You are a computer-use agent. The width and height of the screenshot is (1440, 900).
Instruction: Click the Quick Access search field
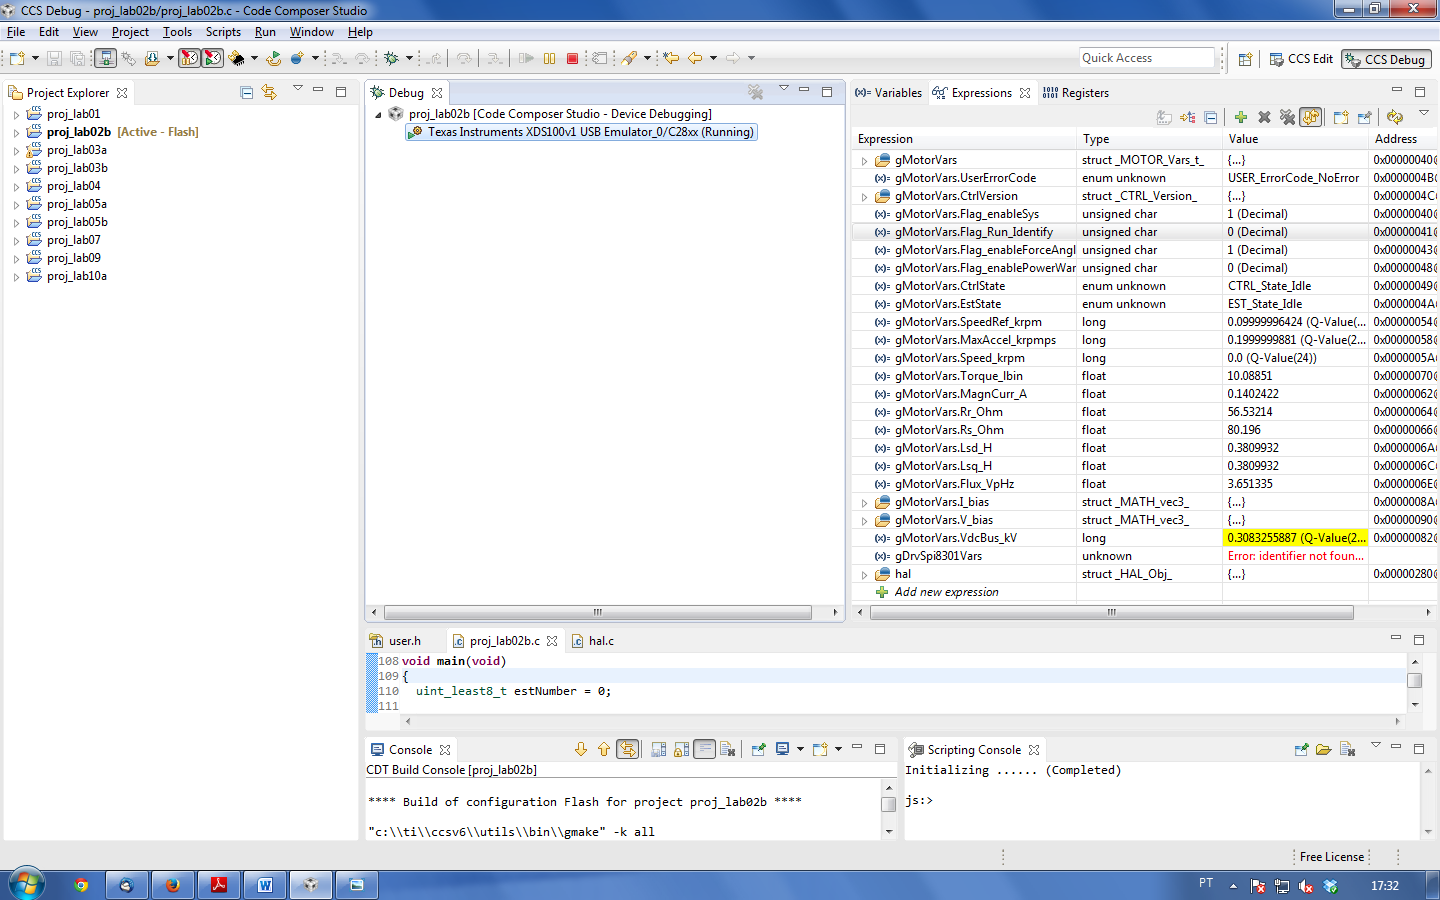pos(1146,58)
